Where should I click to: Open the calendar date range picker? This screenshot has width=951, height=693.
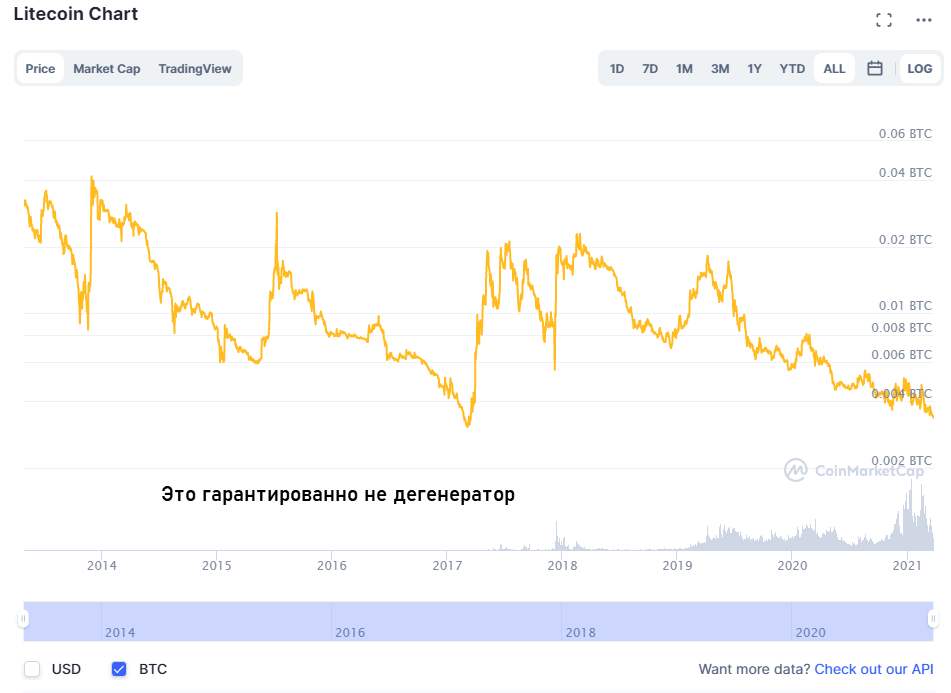[875, 69]
